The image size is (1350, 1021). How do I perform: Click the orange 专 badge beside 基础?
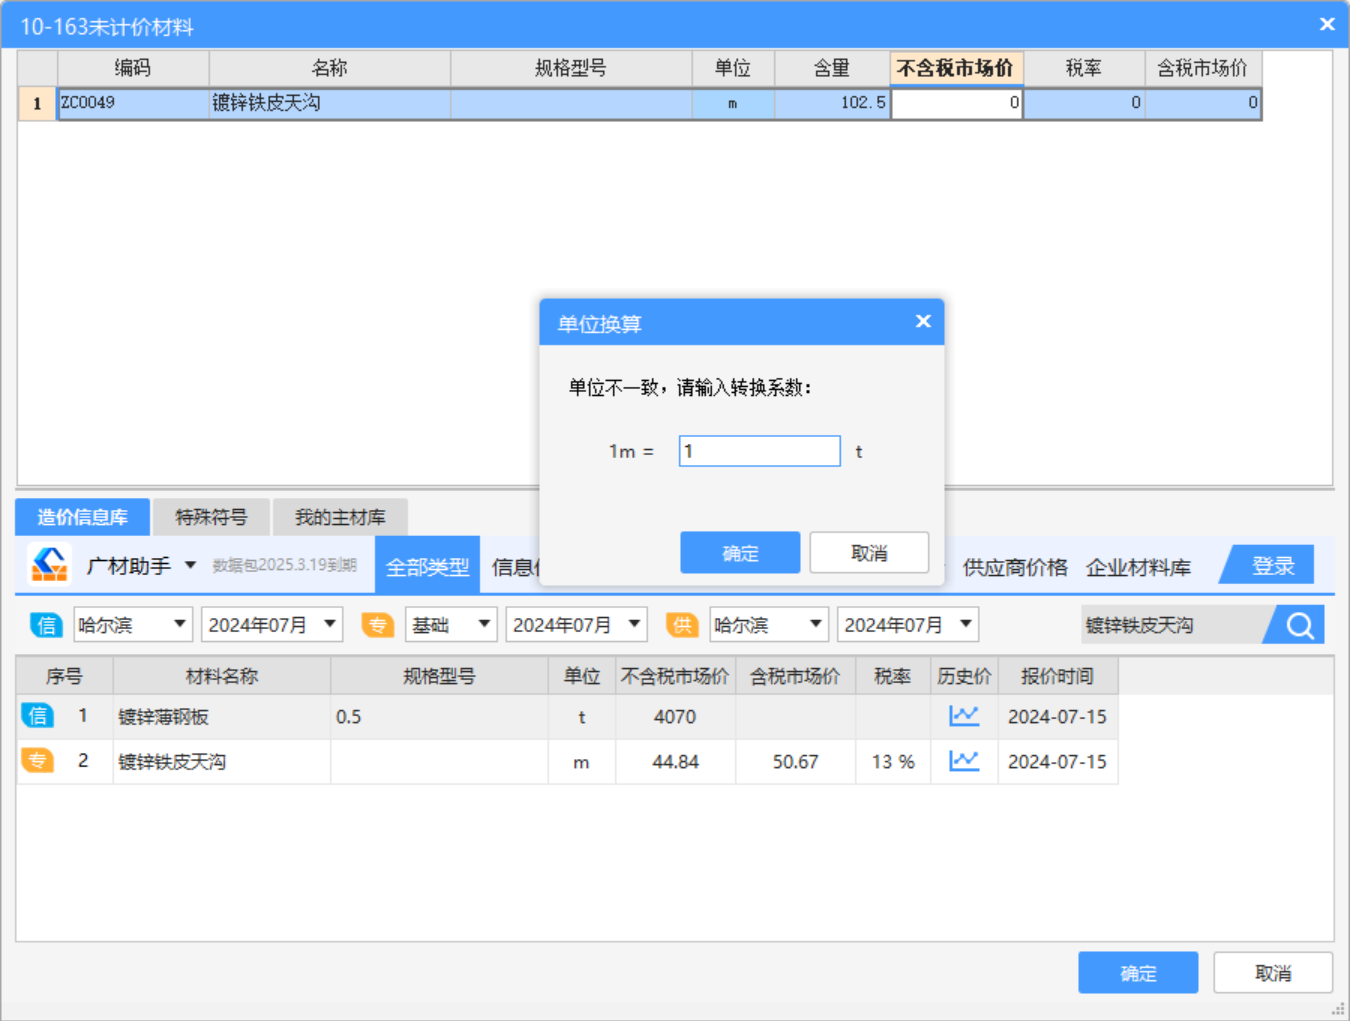click(378, 625)
